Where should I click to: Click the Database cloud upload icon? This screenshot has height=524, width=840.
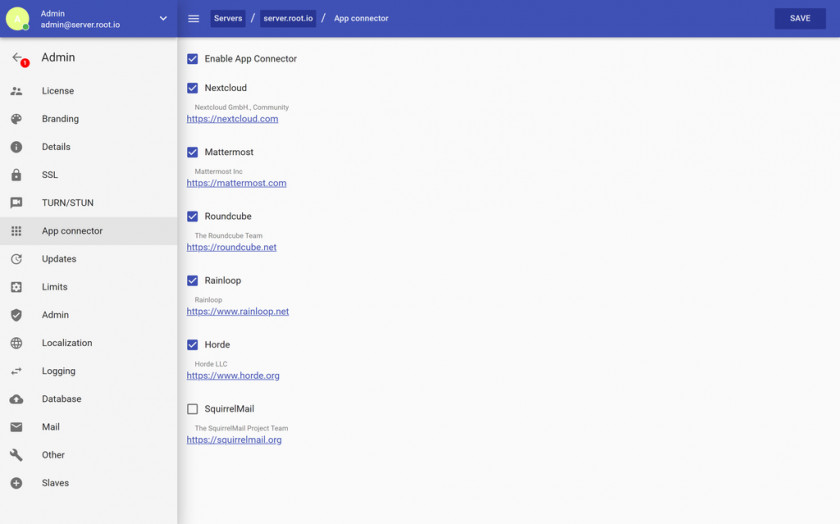(17, 399)
